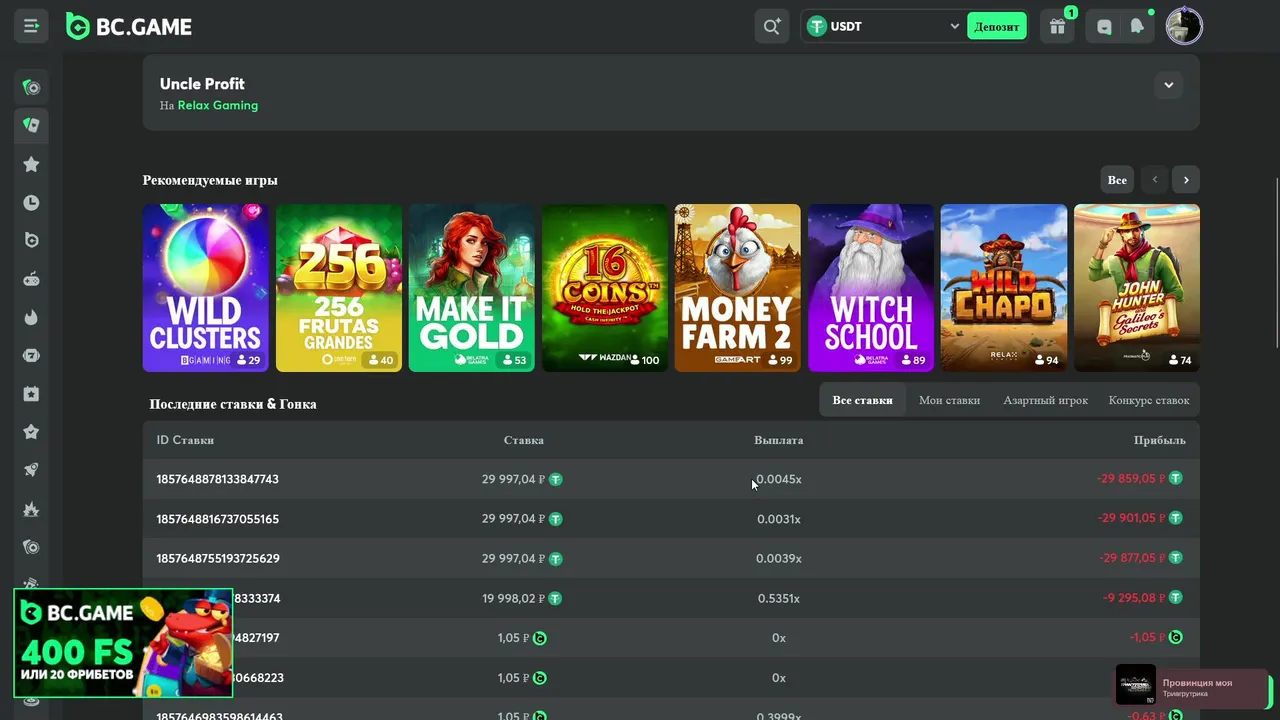Open the flame hot games sidebar icon

[31, 317]
